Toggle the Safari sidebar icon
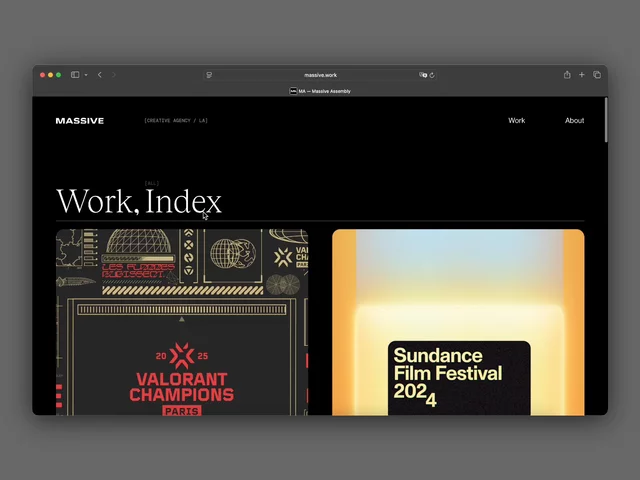640x480 pixels. [75, 75]
